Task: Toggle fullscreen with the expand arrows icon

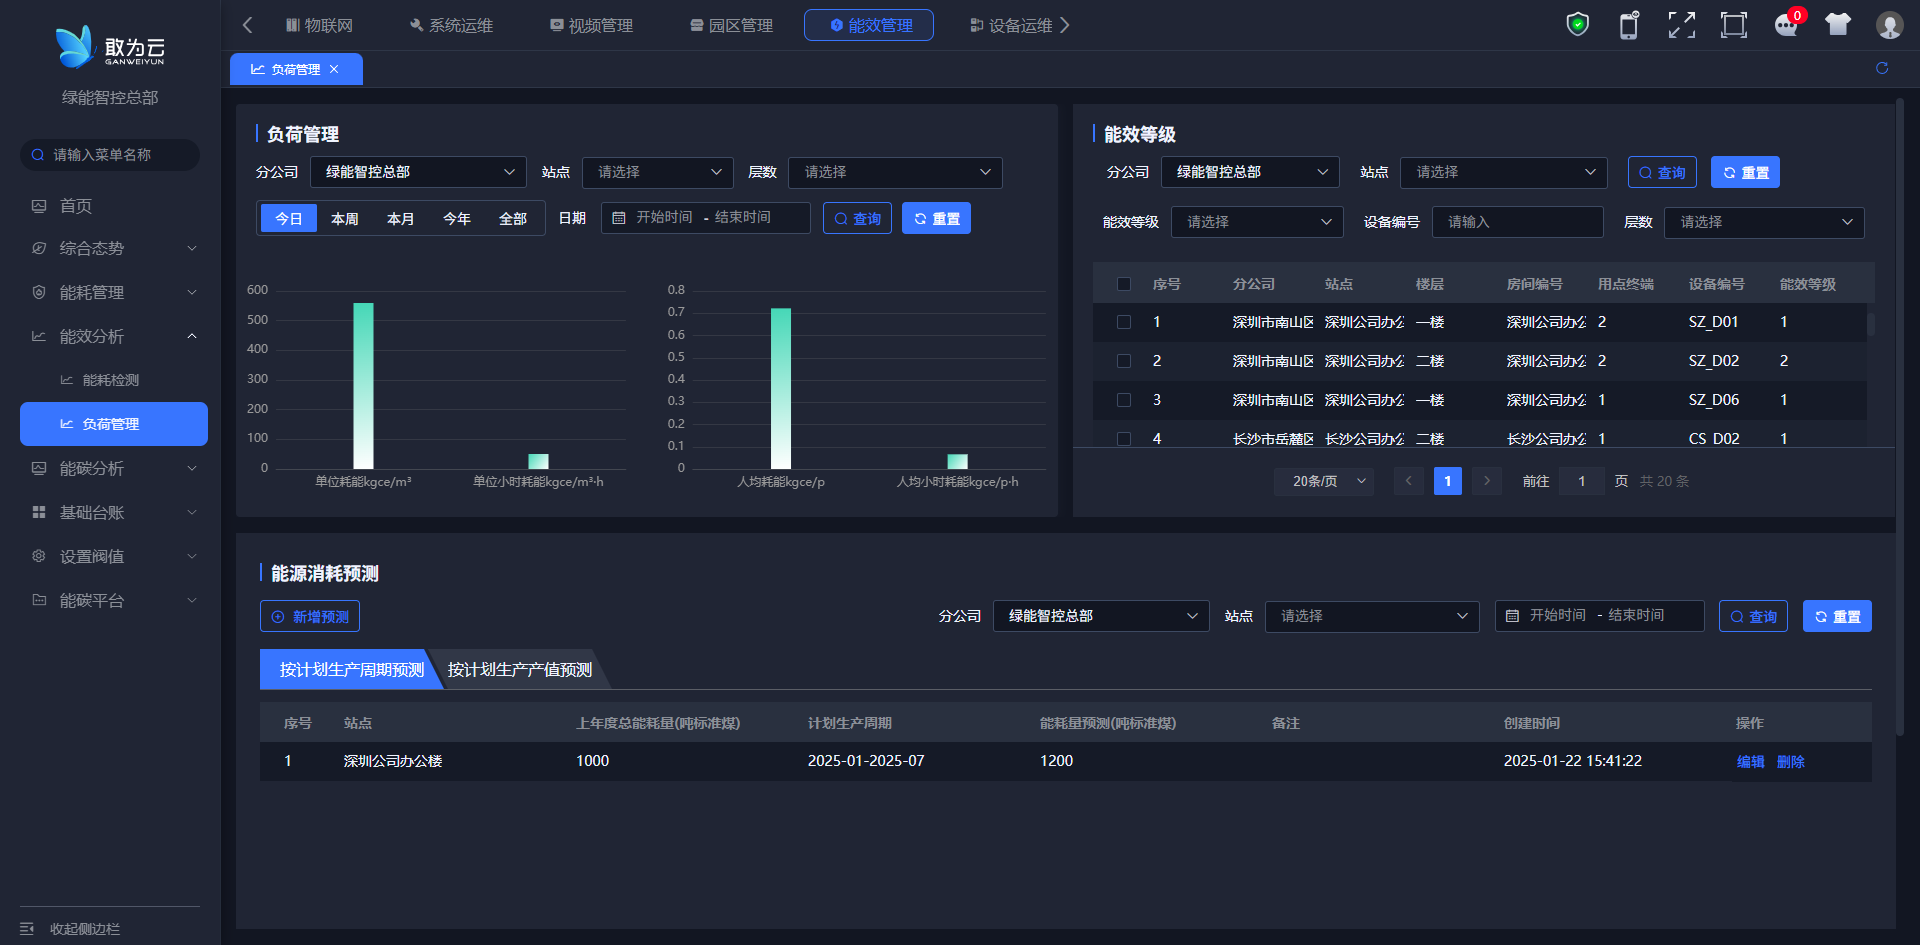Action: pyautogui.click(x=1681, y=25)
